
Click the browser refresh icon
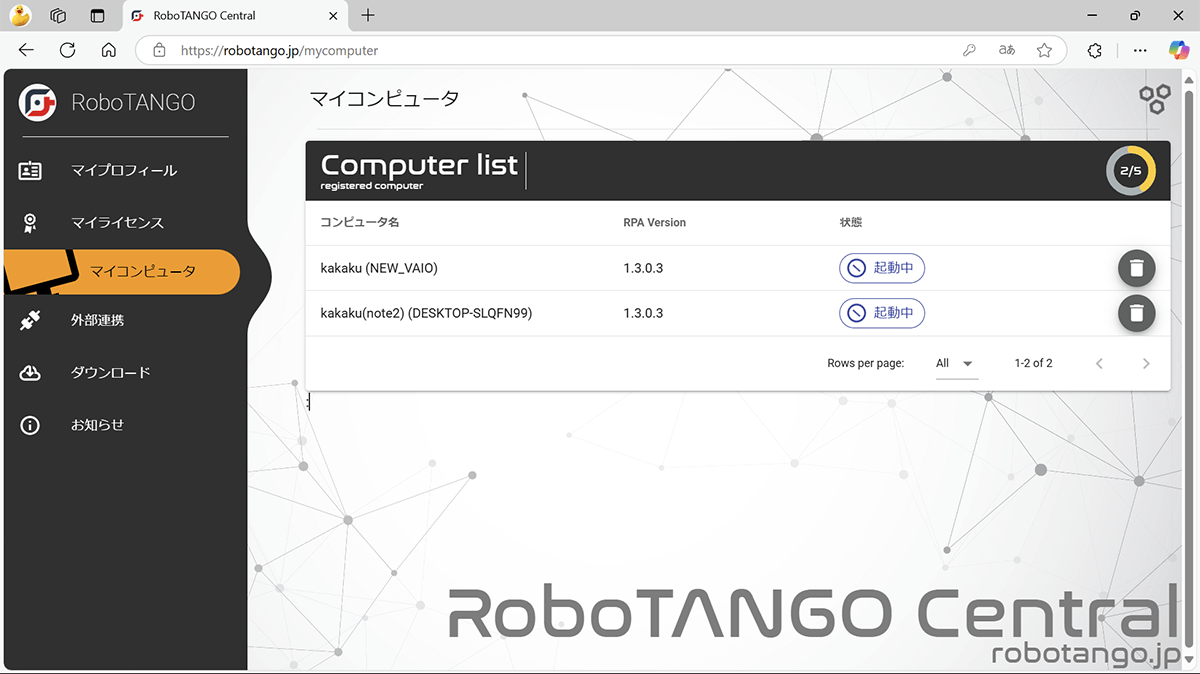pos(67,50)
